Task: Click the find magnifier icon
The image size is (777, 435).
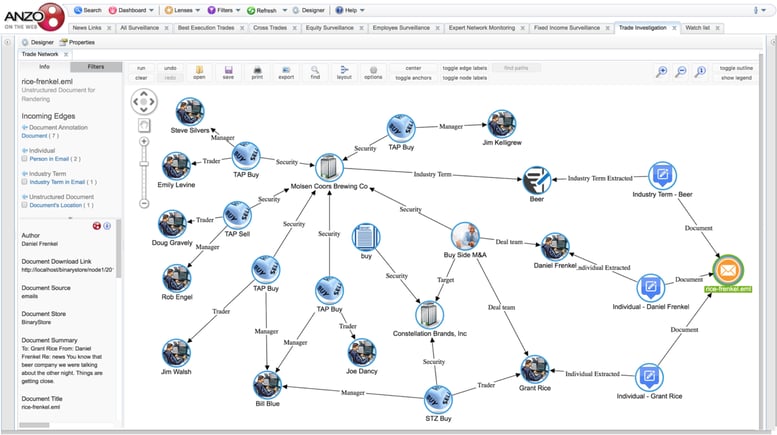Action: (x=315, y=70)
